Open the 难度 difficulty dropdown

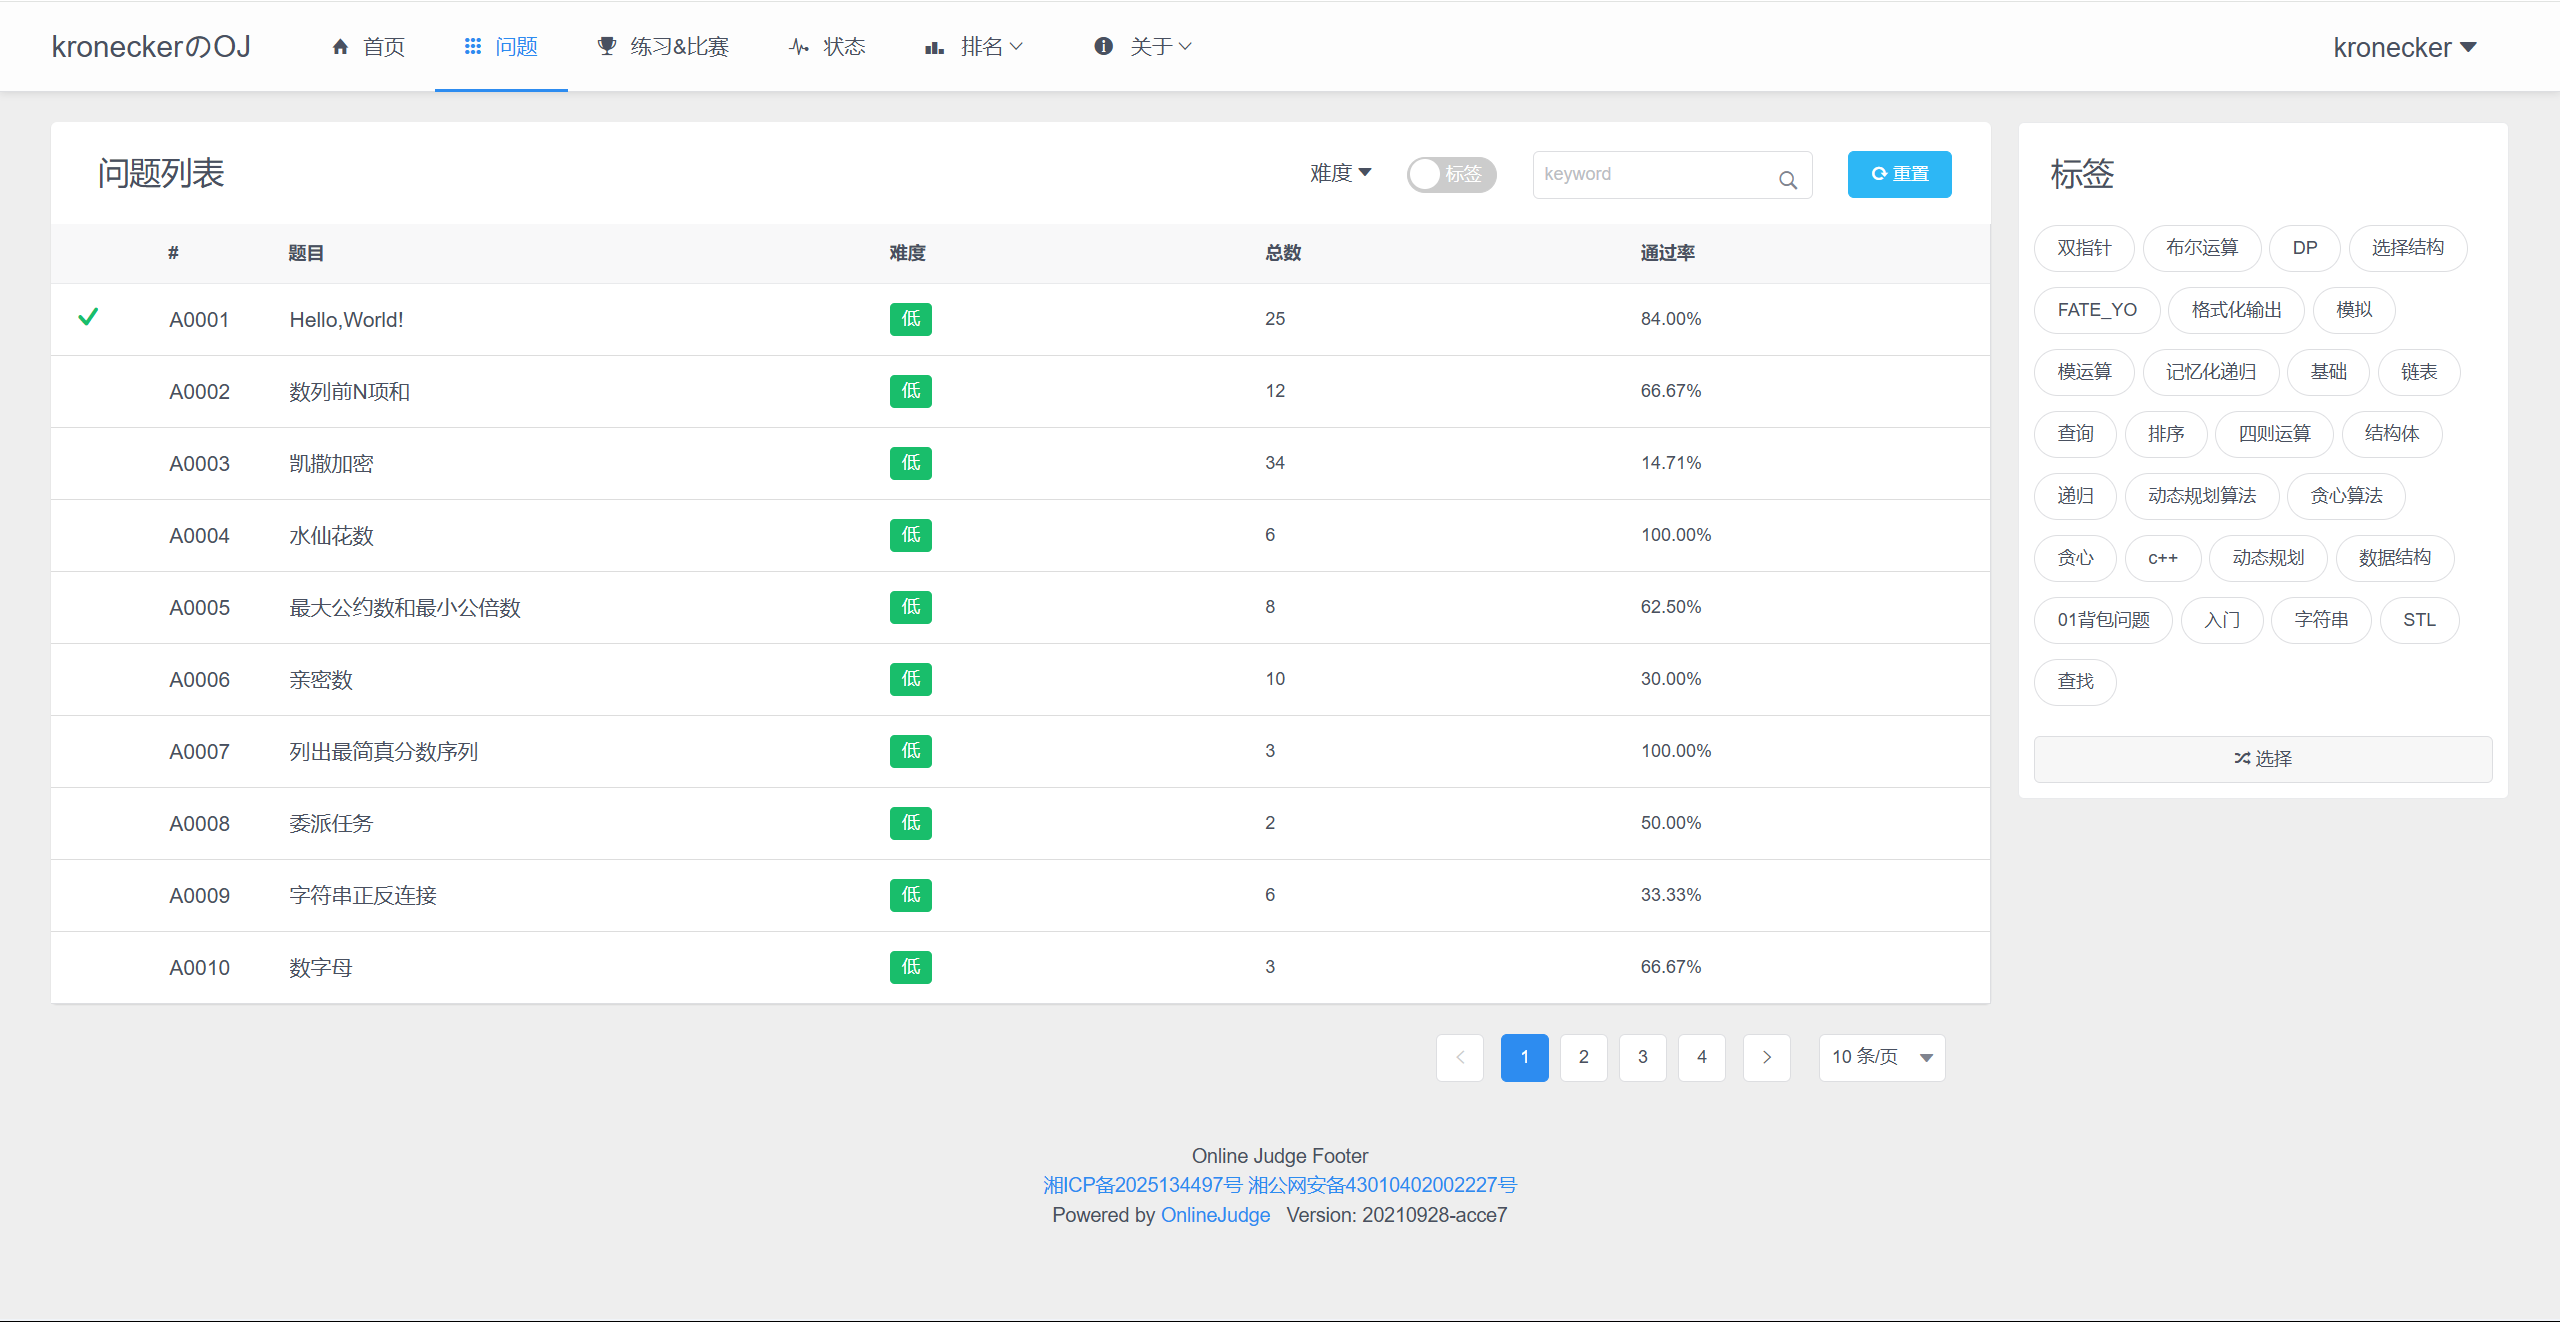click(x=1340, y=174)
